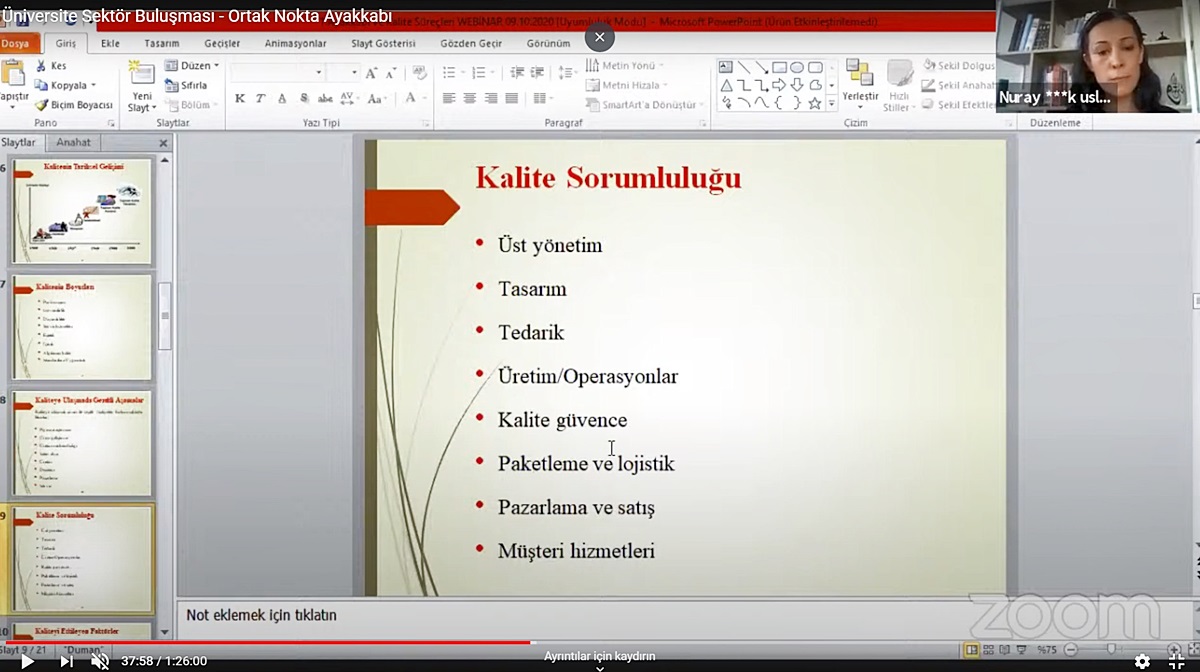Open font color dropdown arrow

[424, 98]
